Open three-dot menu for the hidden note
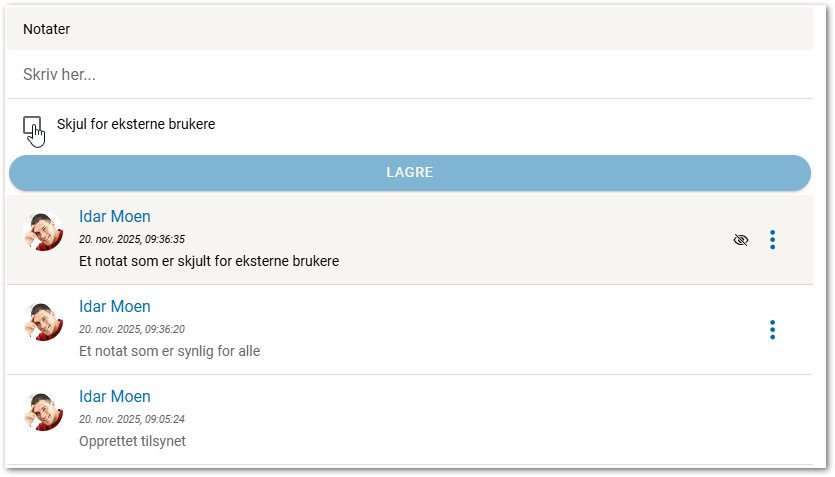This screenshot has width=835, height=477. point(772,240)
